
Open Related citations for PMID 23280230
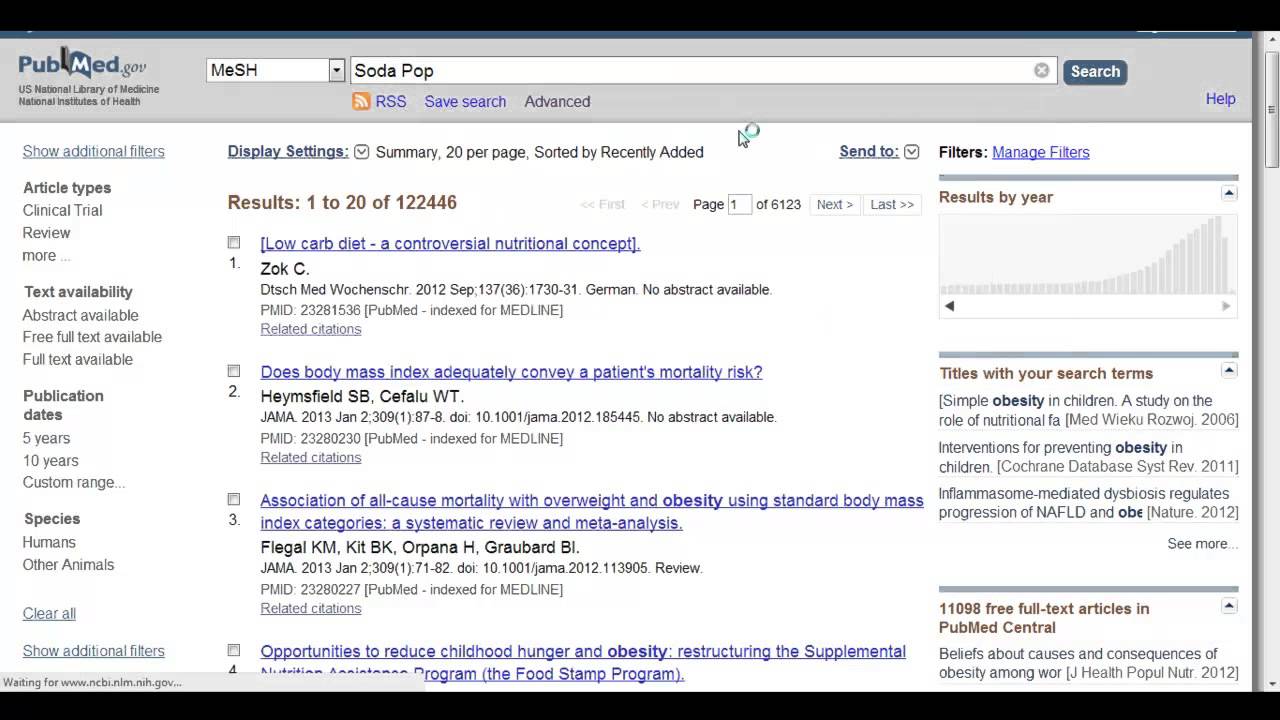click(x=311, y=457)
